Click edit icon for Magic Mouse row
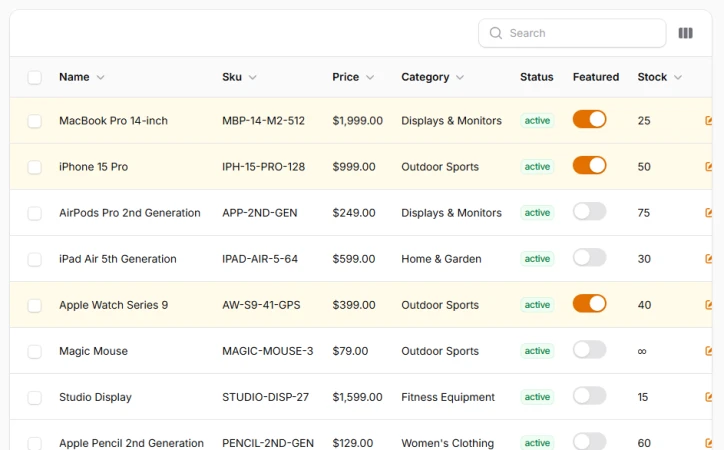 [x=708, y=351]
